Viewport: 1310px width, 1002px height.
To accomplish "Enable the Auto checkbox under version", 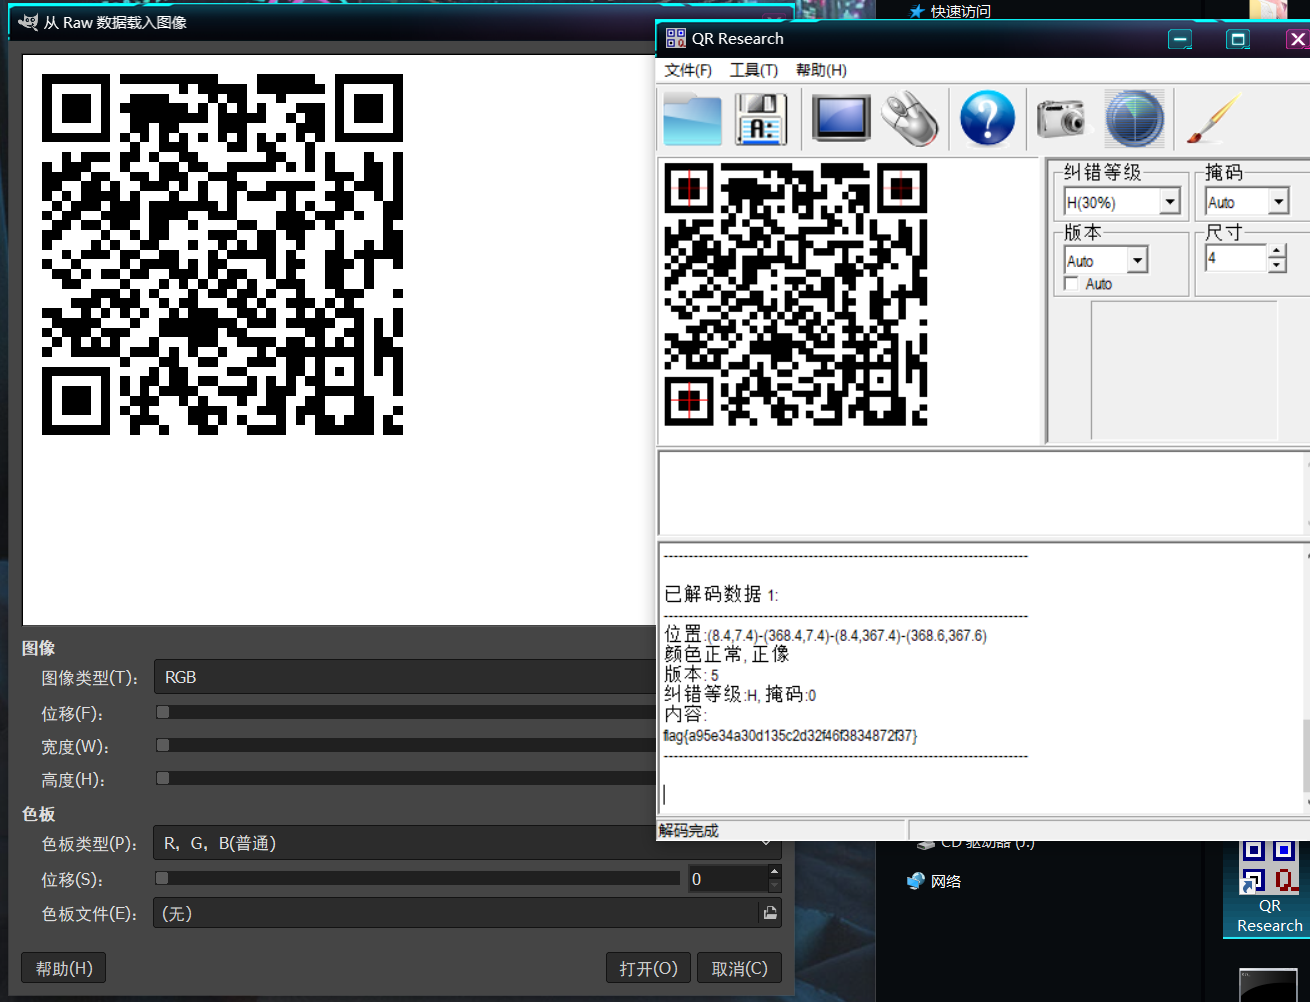I will tap(1072, 284).
